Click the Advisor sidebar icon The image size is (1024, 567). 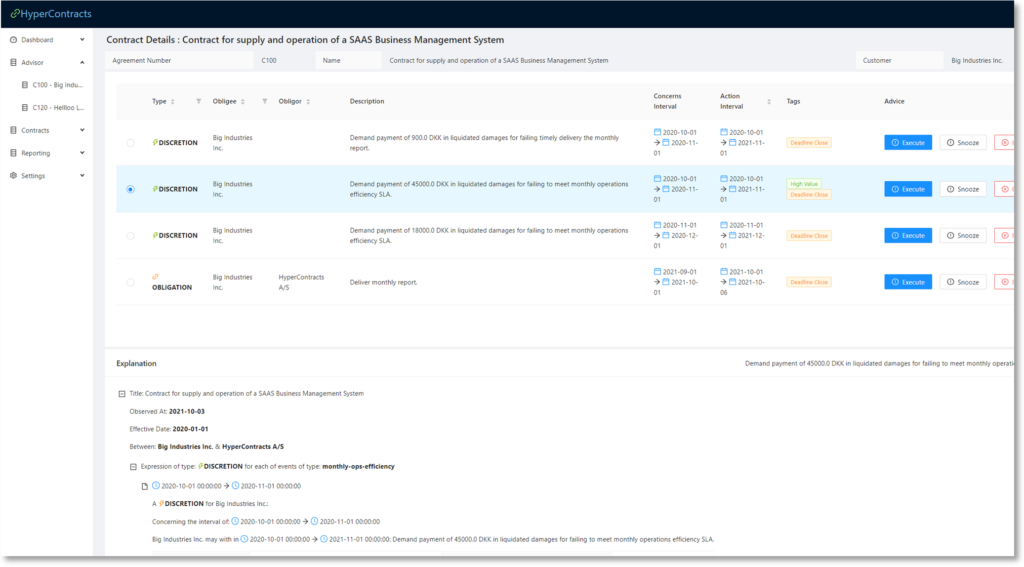[13, 63]
